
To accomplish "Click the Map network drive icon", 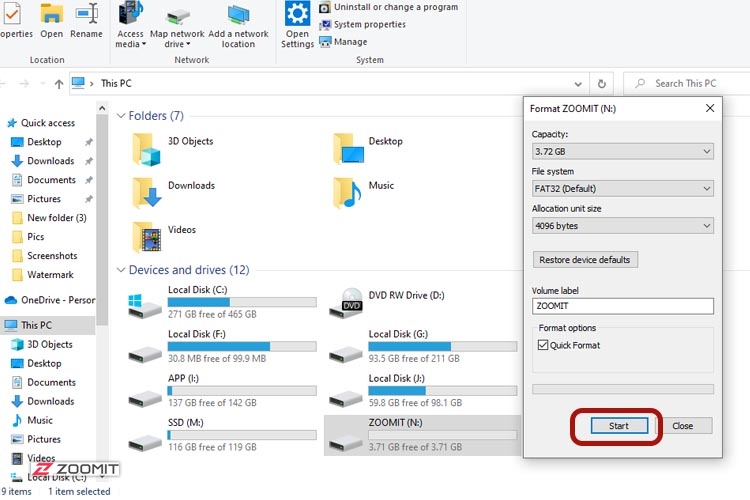I will [176, 15].
